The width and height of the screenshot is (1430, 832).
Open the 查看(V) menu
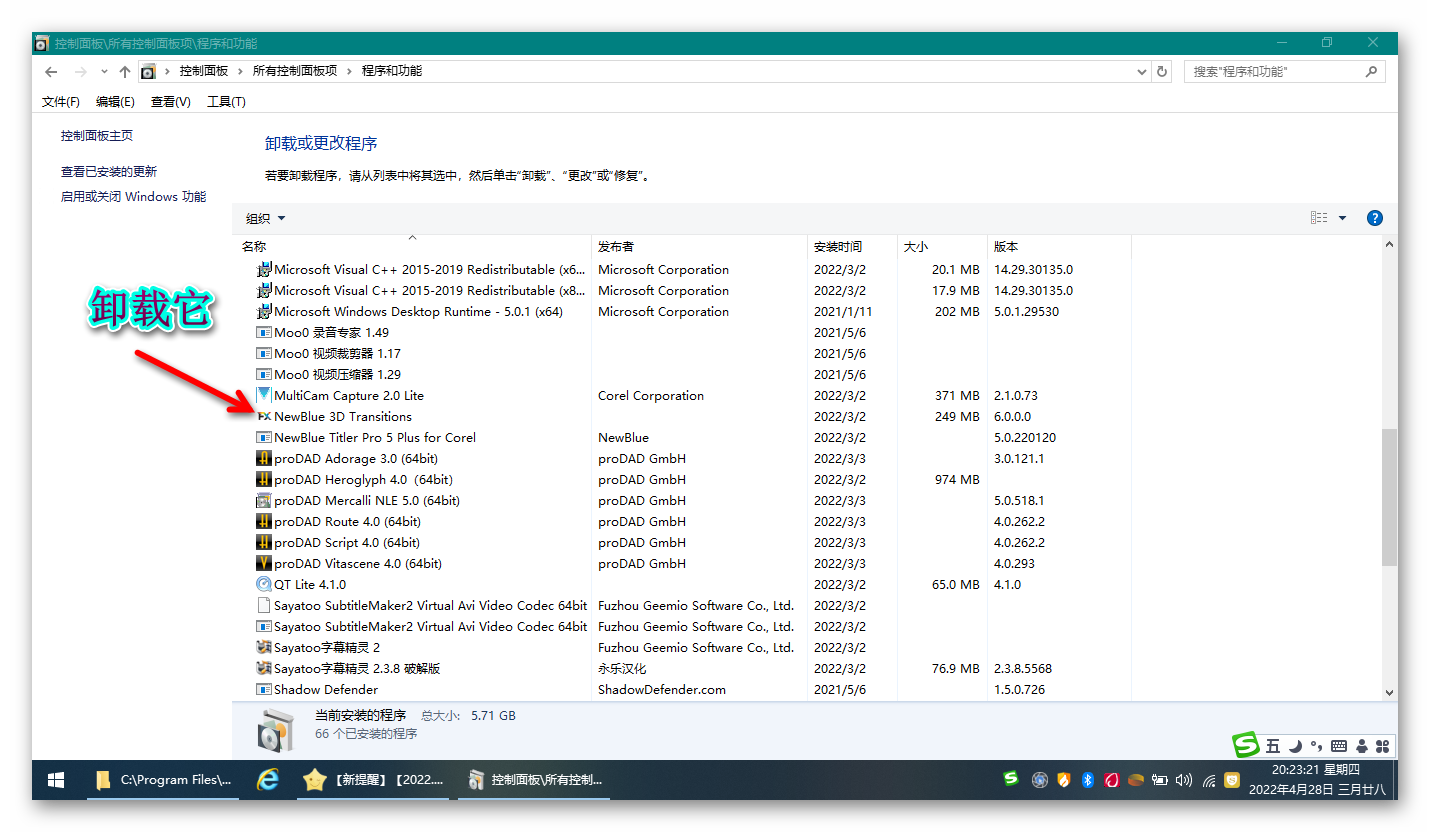tap(171, 102)
